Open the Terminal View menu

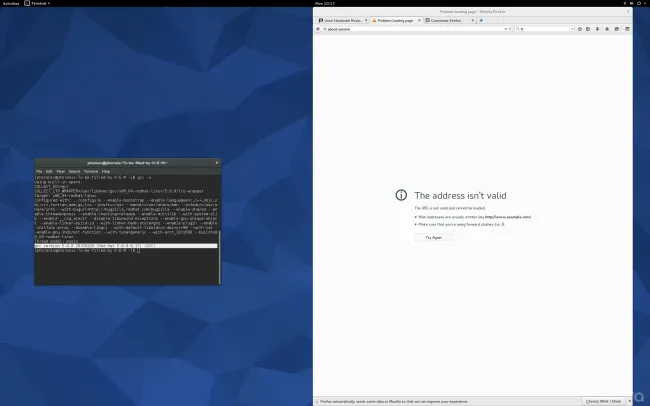click(61, 171)
